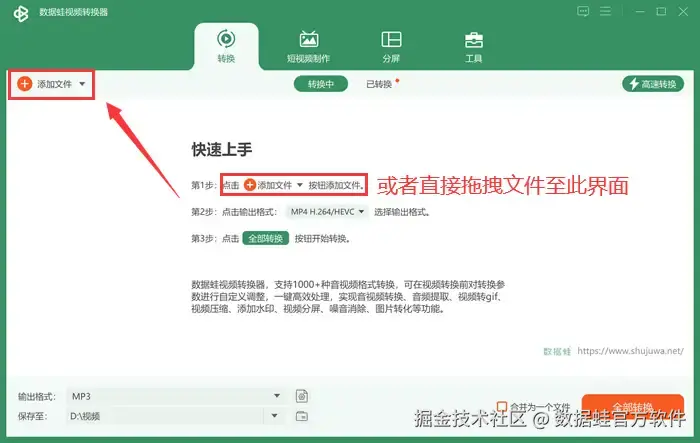Click the app logo icon
The height and width of the screenshot is (443, 700).
(21, 13)
